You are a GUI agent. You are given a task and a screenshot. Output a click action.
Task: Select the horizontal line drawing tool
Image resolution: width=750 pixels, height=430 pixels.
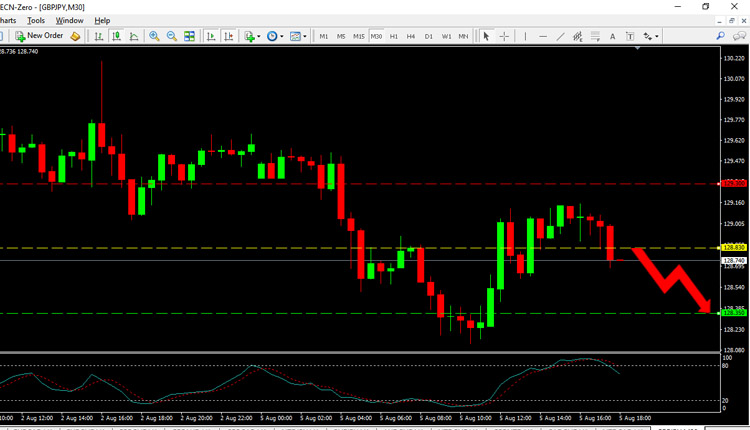[x=542, y=36]
